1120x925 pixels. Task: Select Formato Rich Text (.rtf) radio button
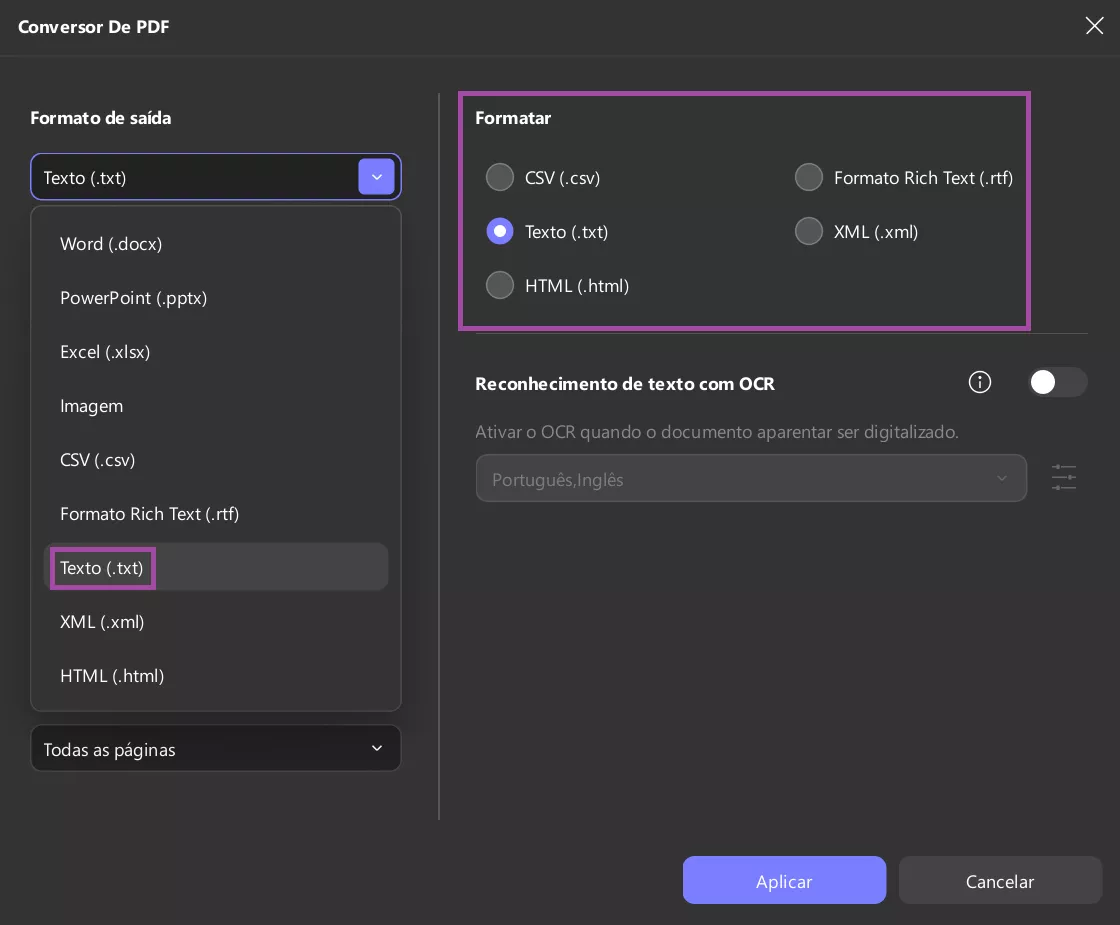[x=809, y=177]
